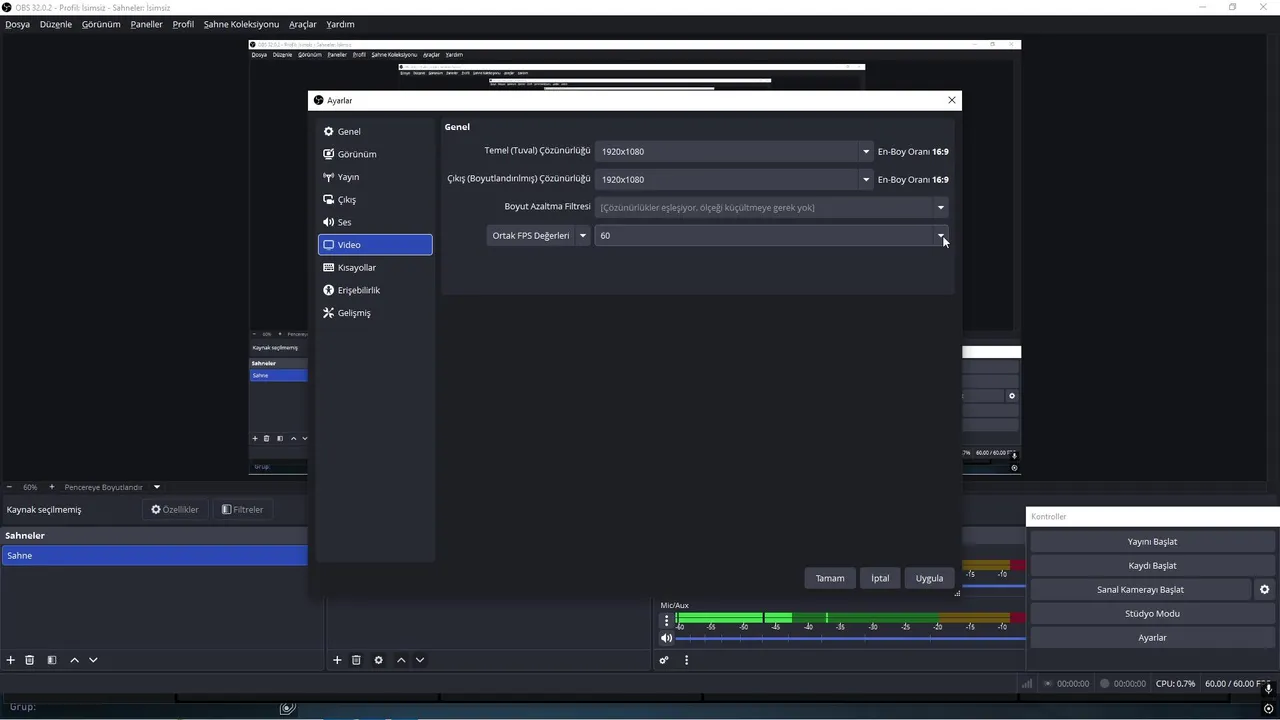Switch to Genel settings category
1280x720 pixels.
(375, 132)
